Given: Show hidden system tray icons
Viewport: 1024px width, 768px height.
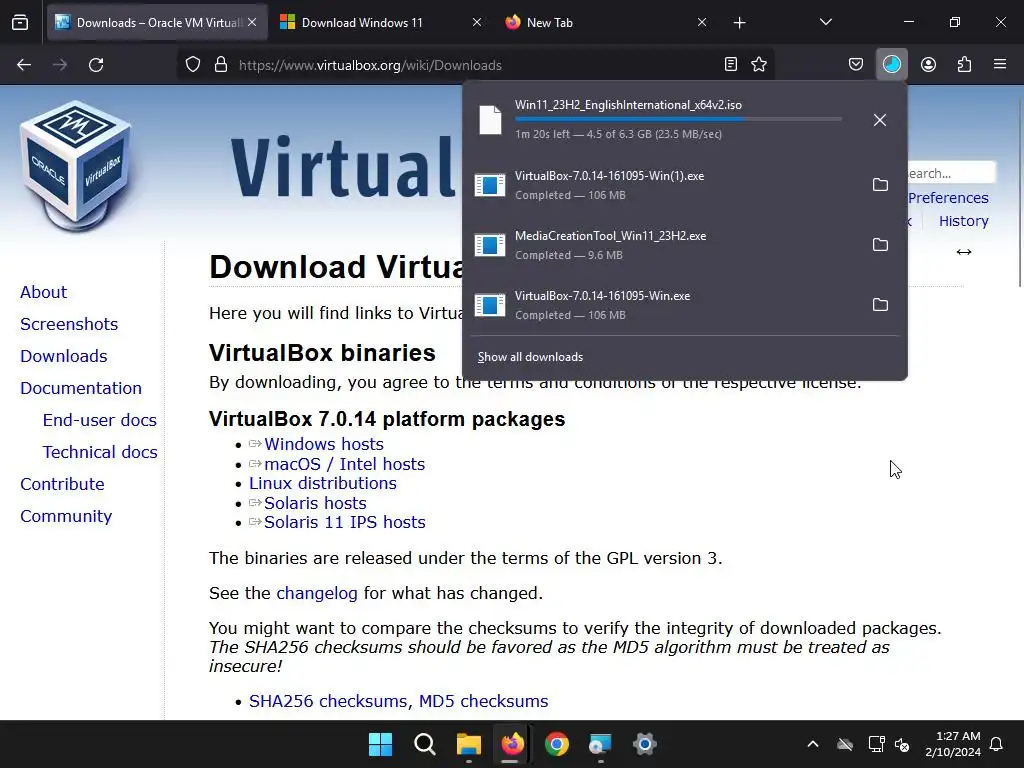Looking at the screenshot, I should click(x=813, y=744).
